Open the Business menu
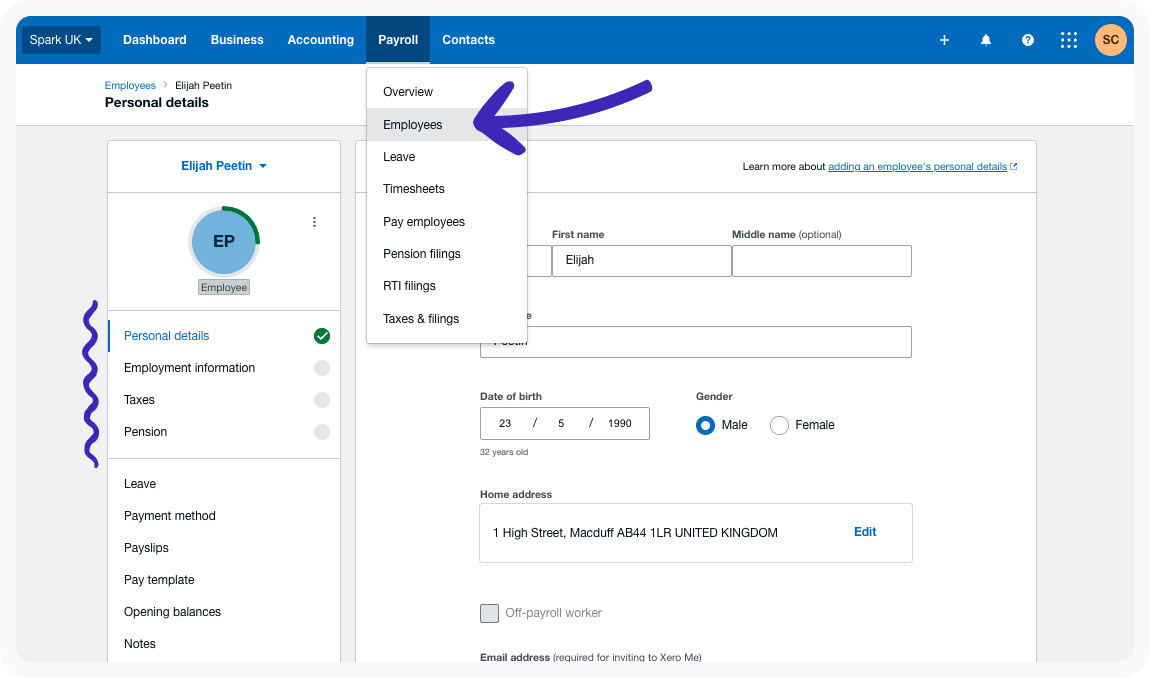Image resolution: width=1150 pixels, height=678 pixels. (x=237, y=40)
